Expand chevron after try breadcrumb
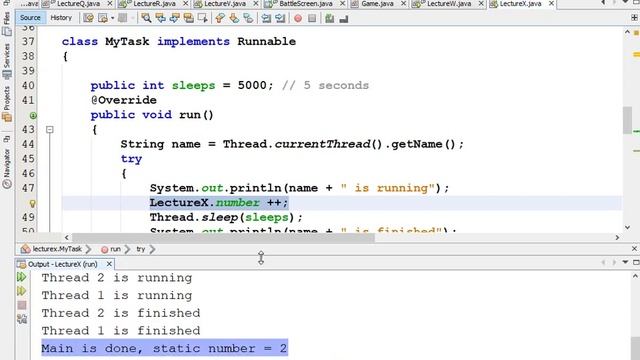Viewport: 640px width, 360px height. [152, 249]
